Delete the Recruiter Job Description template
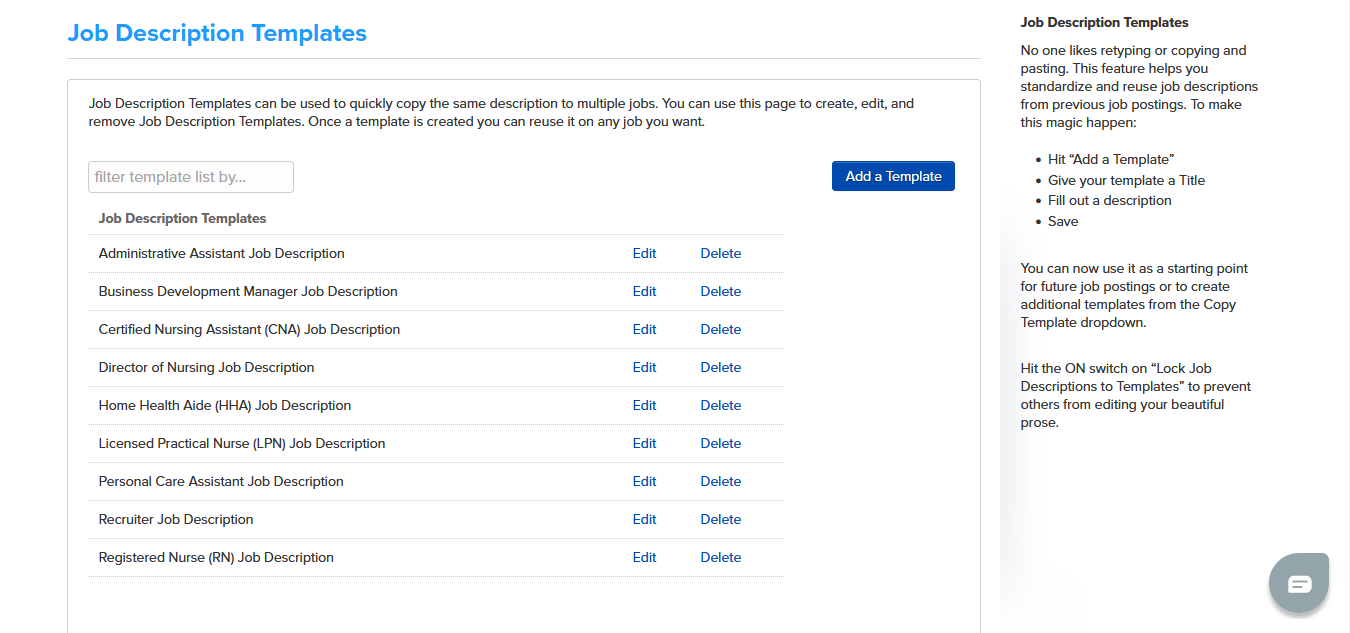Viewport: 1350px width, 633px height. pyautogui.click(x=720, y=520)
